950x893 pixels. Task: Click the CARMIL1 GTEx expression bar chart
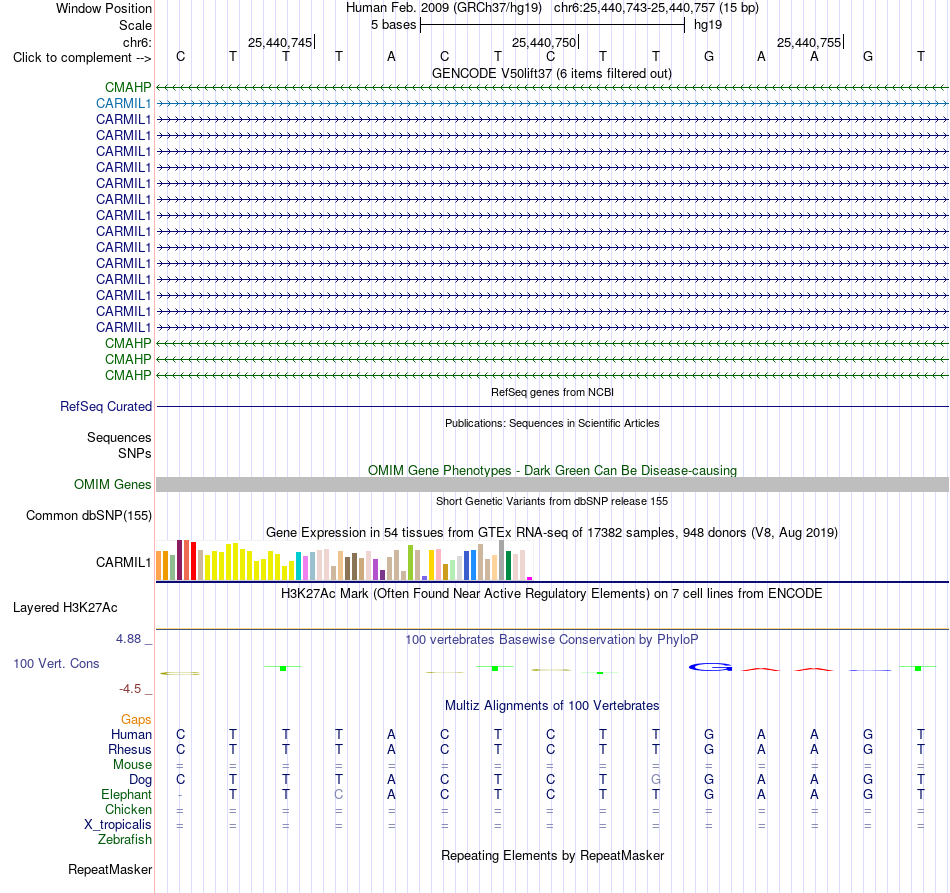344,560
